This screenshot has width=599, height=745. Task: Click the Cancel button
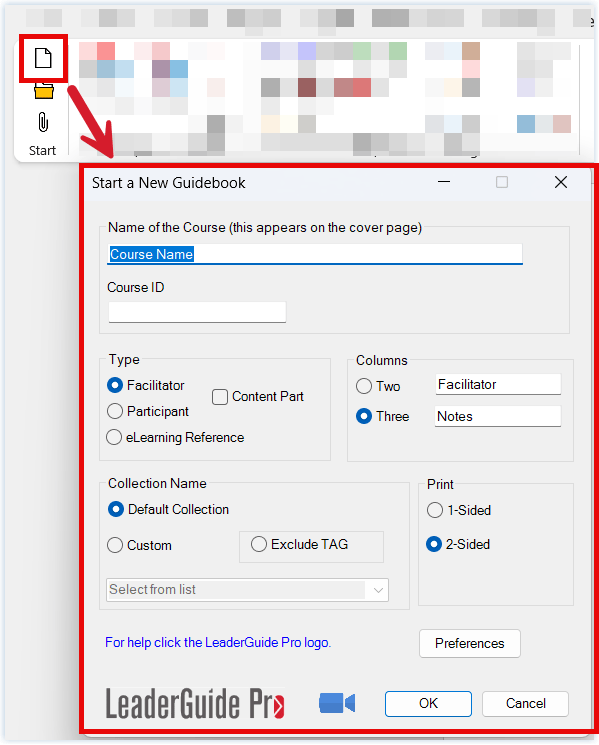[525, 703]
